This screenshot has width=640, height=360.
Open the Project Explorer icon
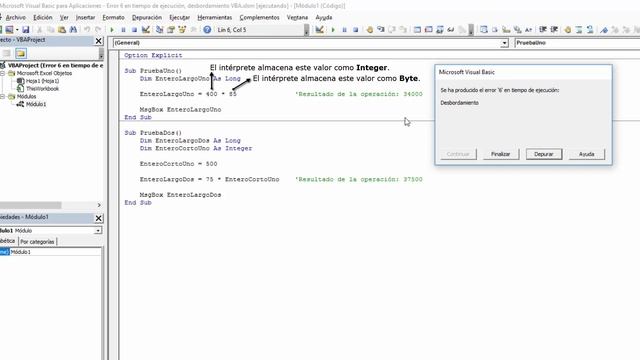(160, 30)
